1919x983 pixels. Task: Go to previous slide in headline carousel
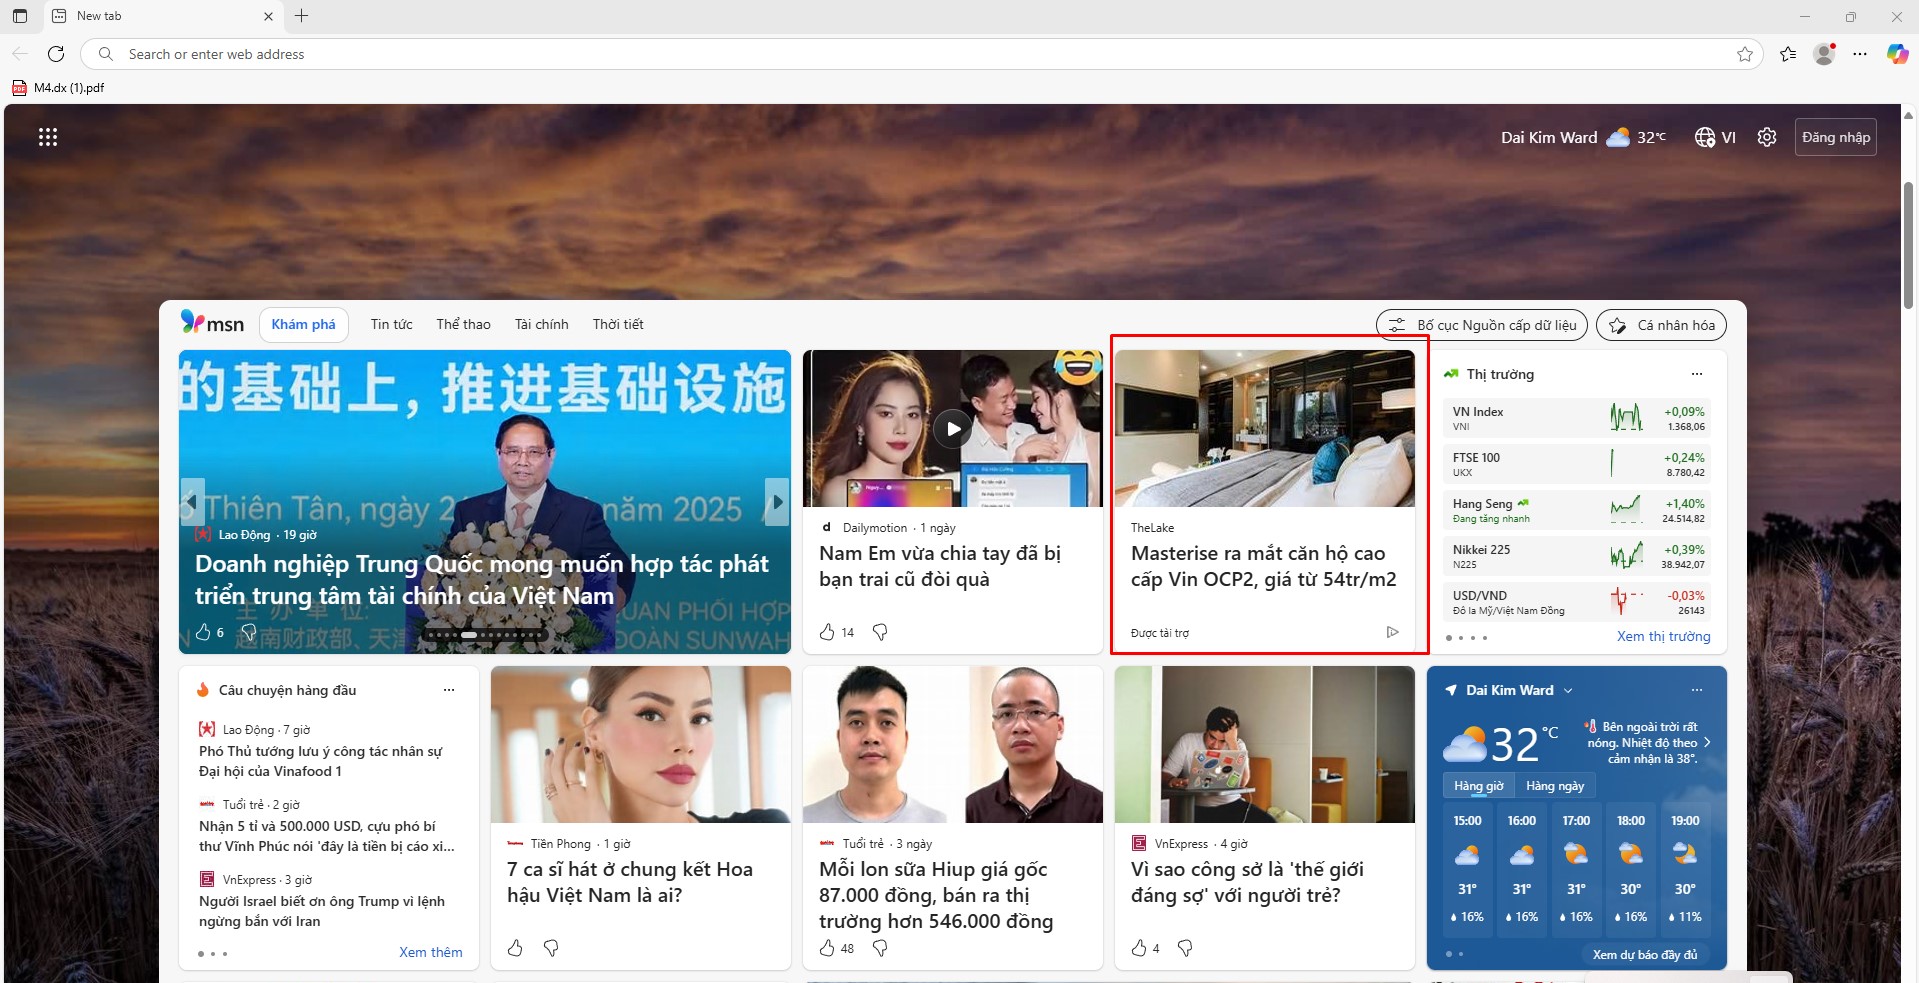[192, 502]
